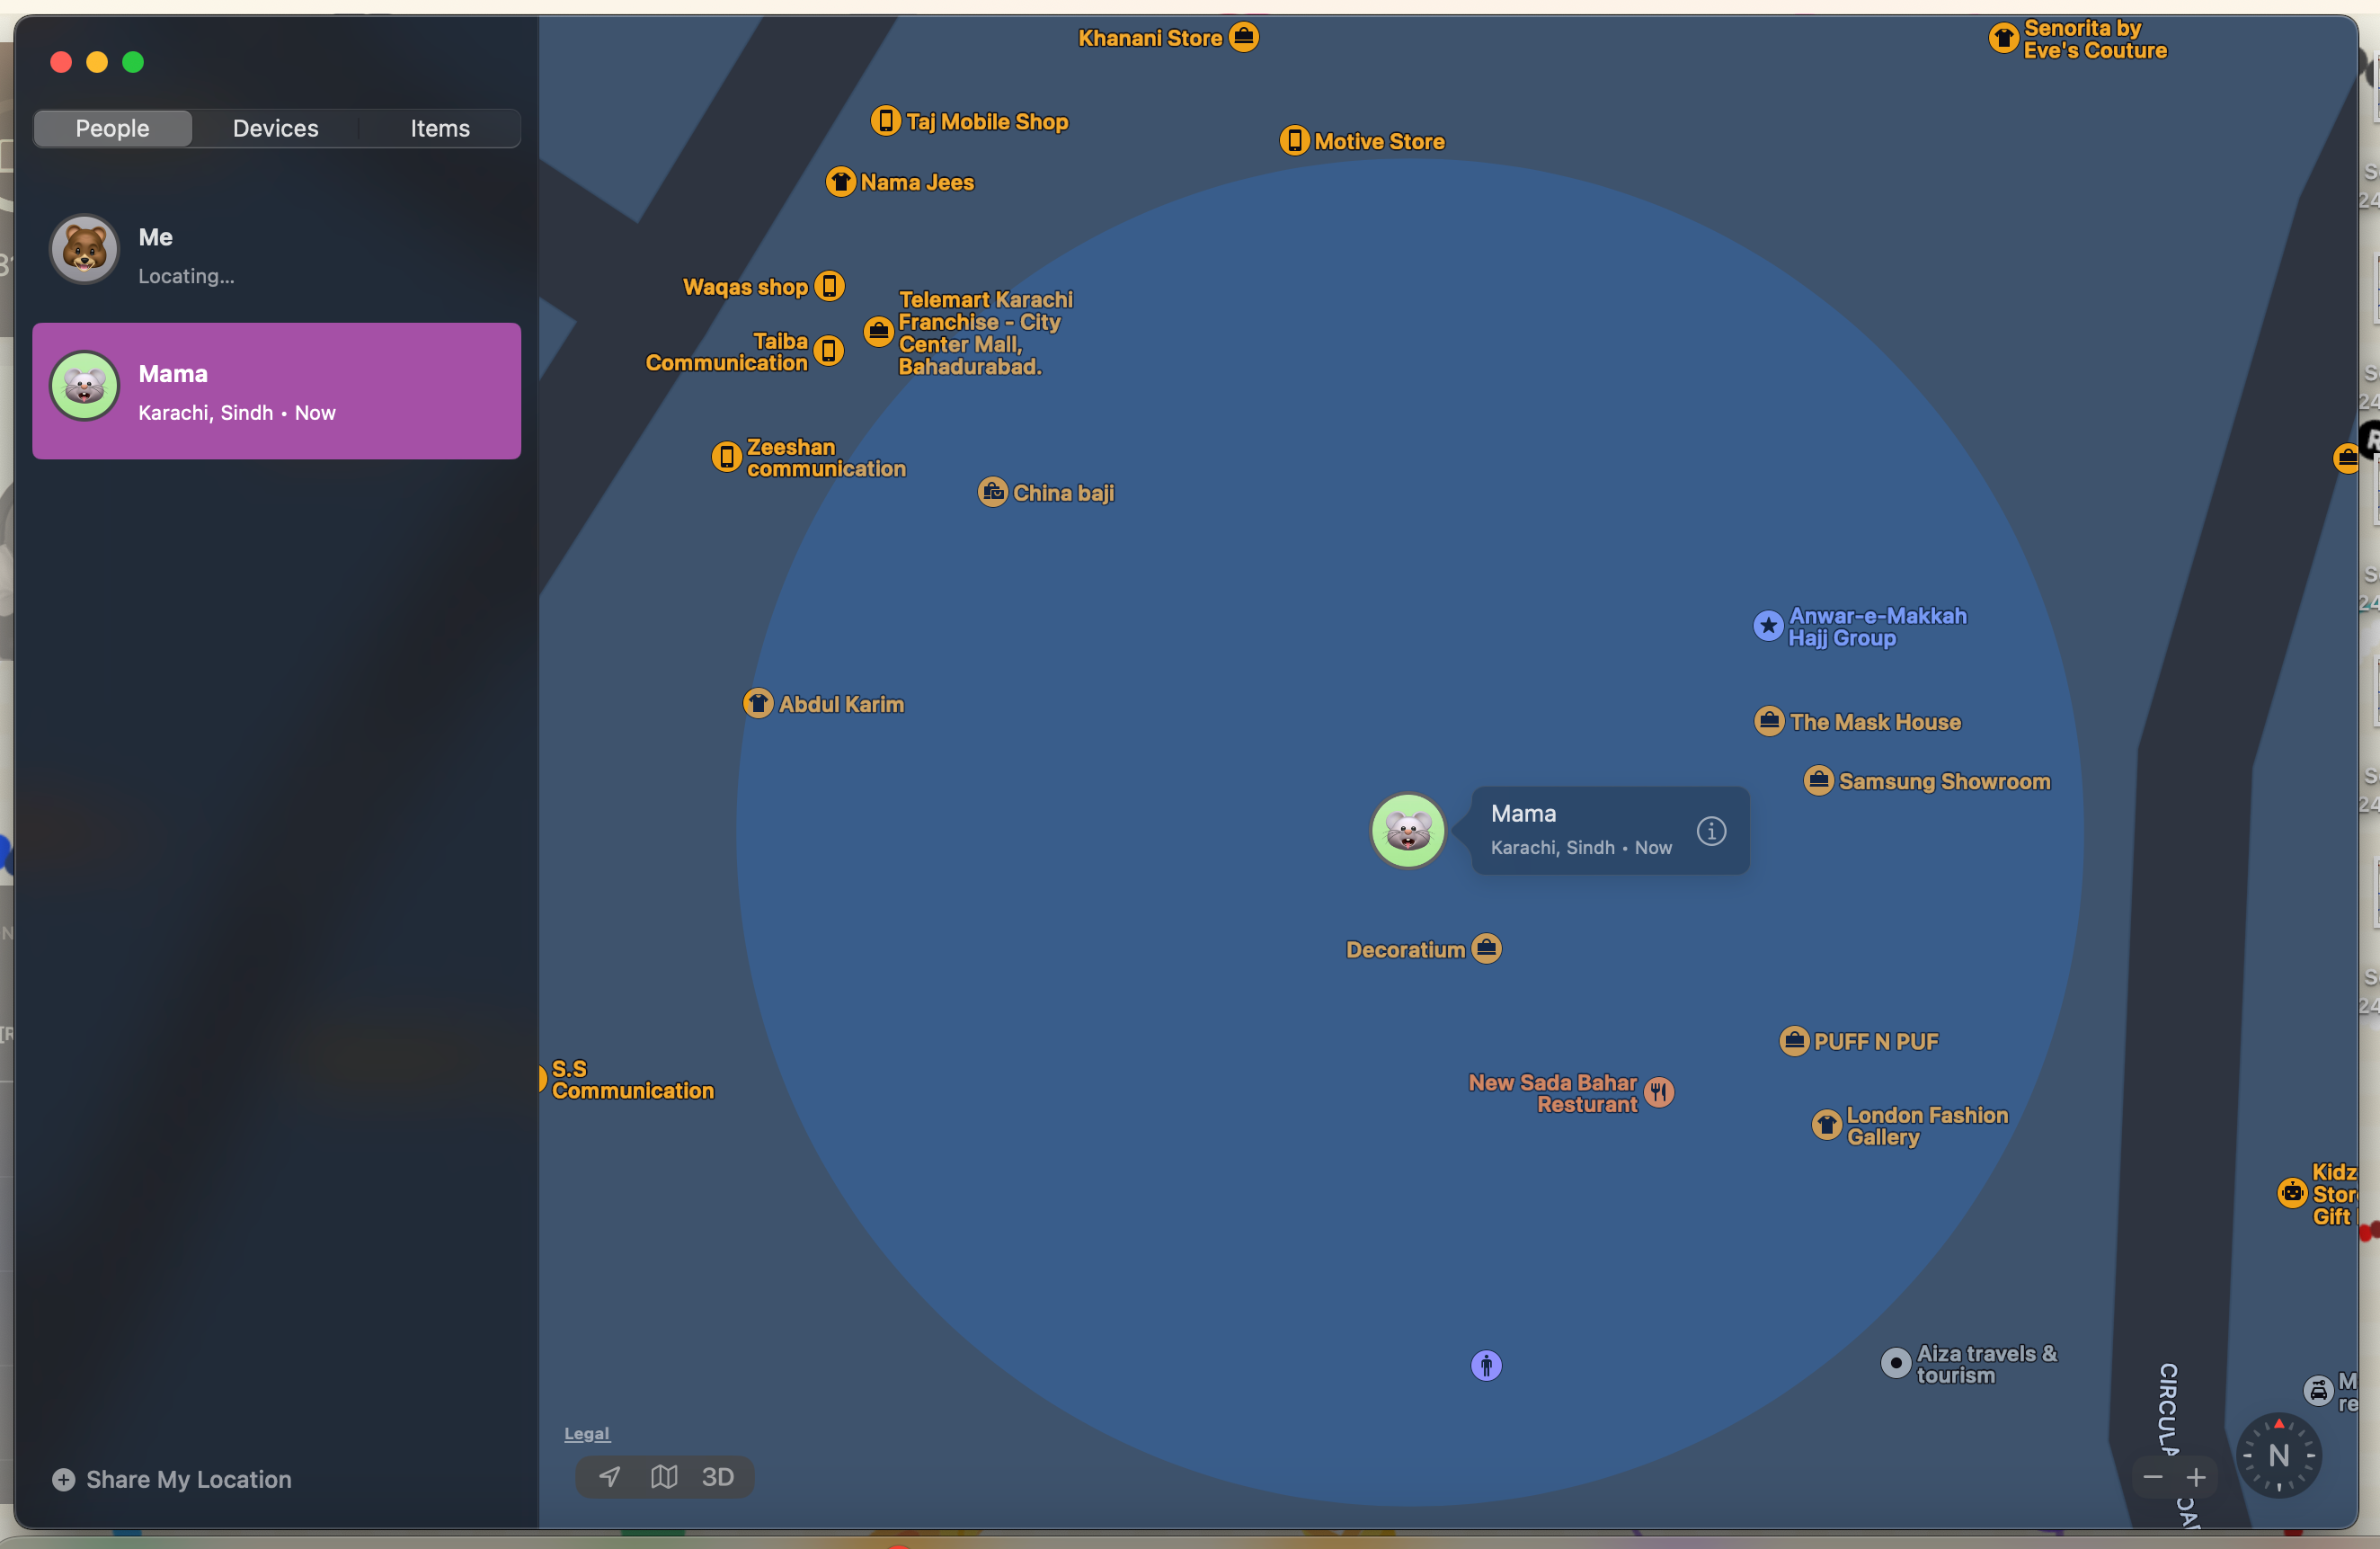Click the New Sada Bahar Resturant icon
Image resolution: width=2380 pixels, height=1549 pixels.
point(1658,1092)
